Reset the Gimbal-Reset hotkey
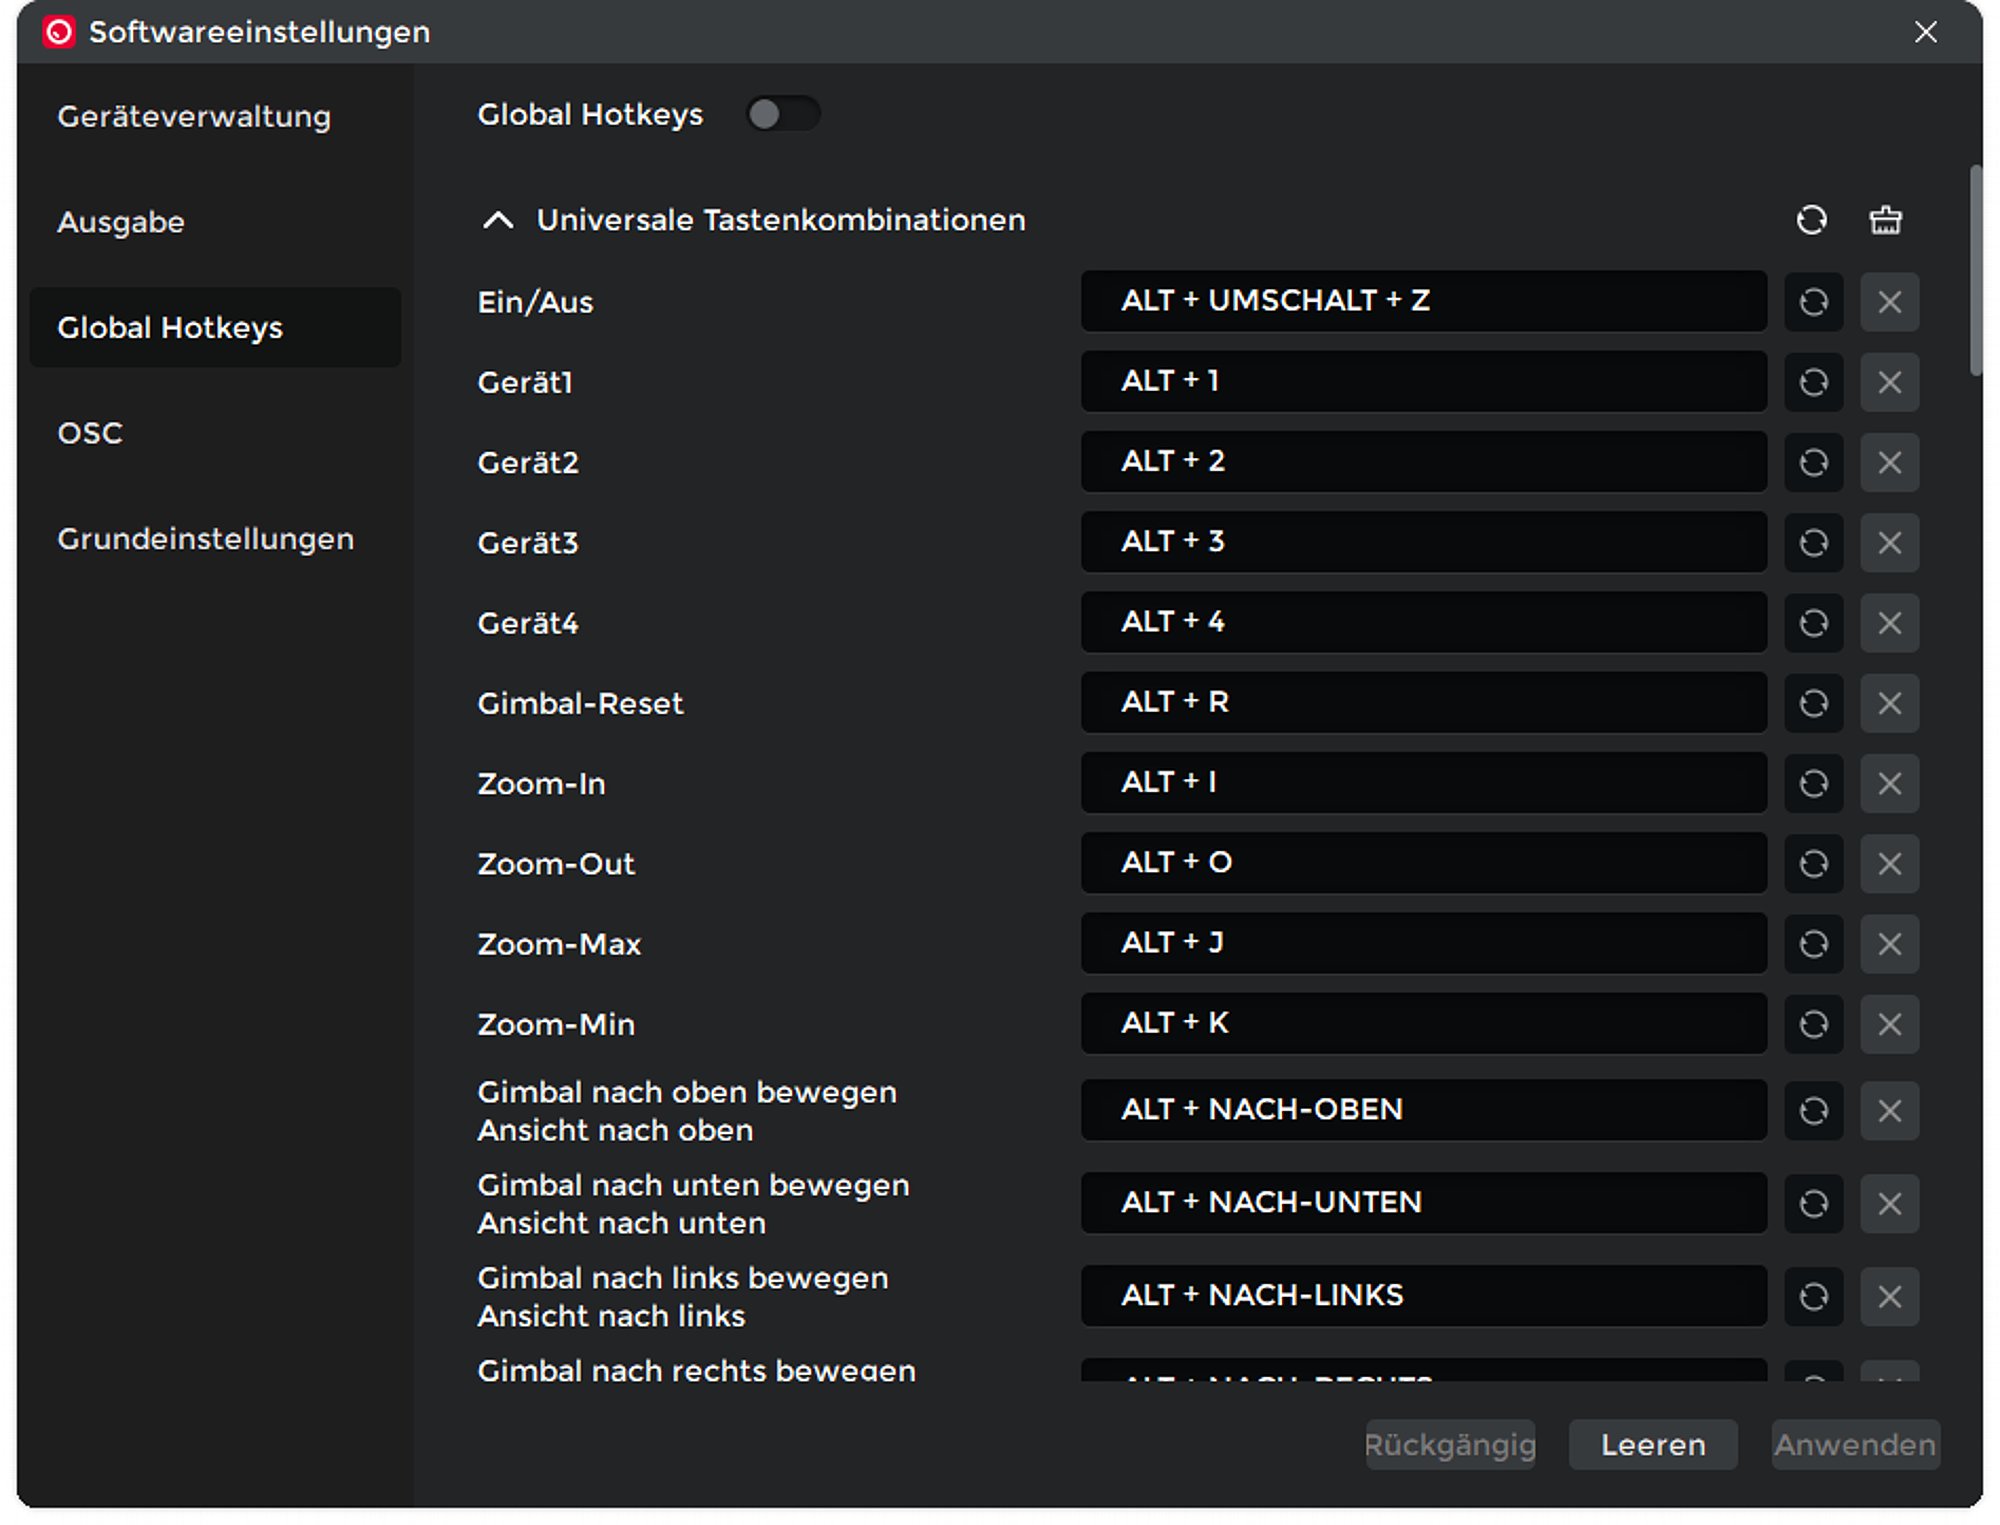 1813,703
